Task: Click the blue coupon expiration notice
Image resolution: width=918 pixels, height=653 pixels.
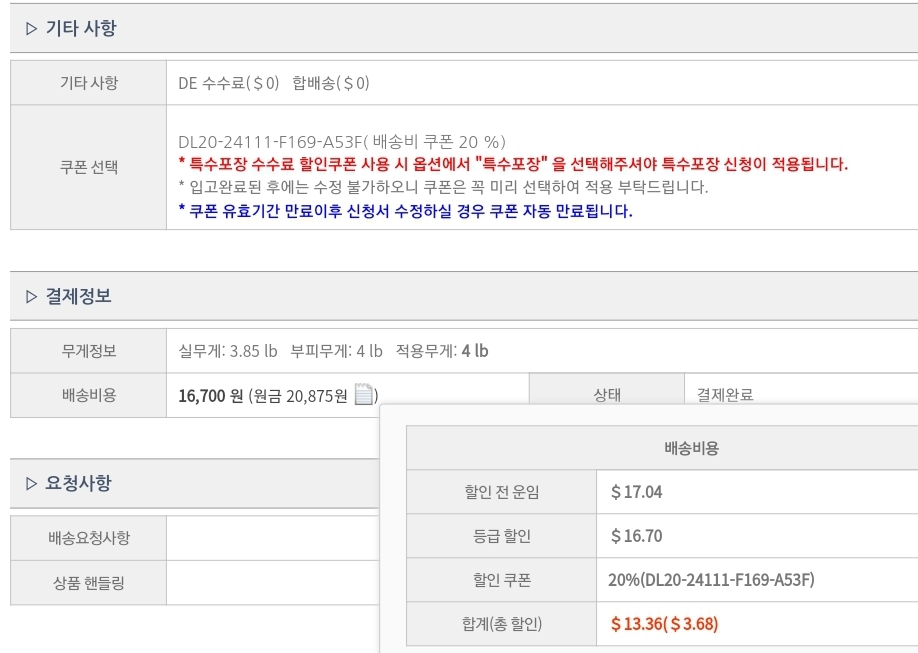Action: pos(405,211)
